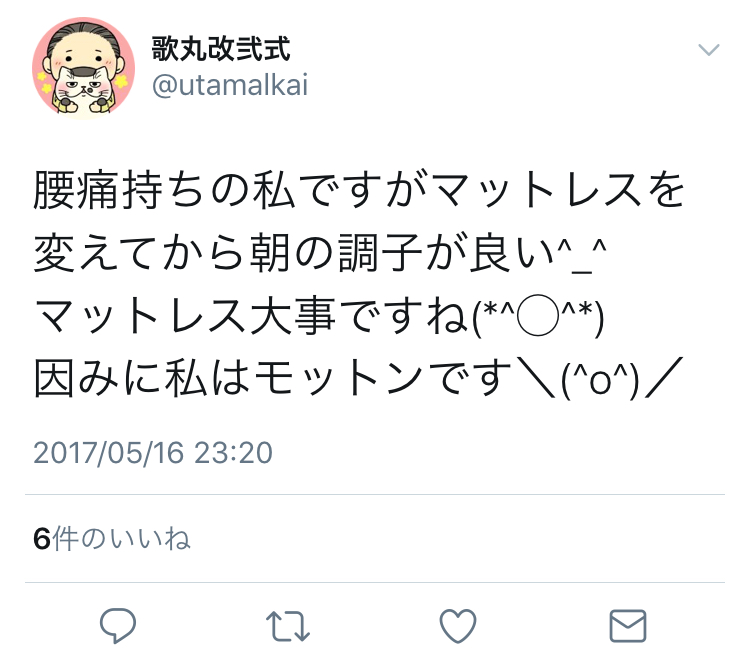Like the tweet with the heart icon
750x664 pixels.
tap(458, 626)
